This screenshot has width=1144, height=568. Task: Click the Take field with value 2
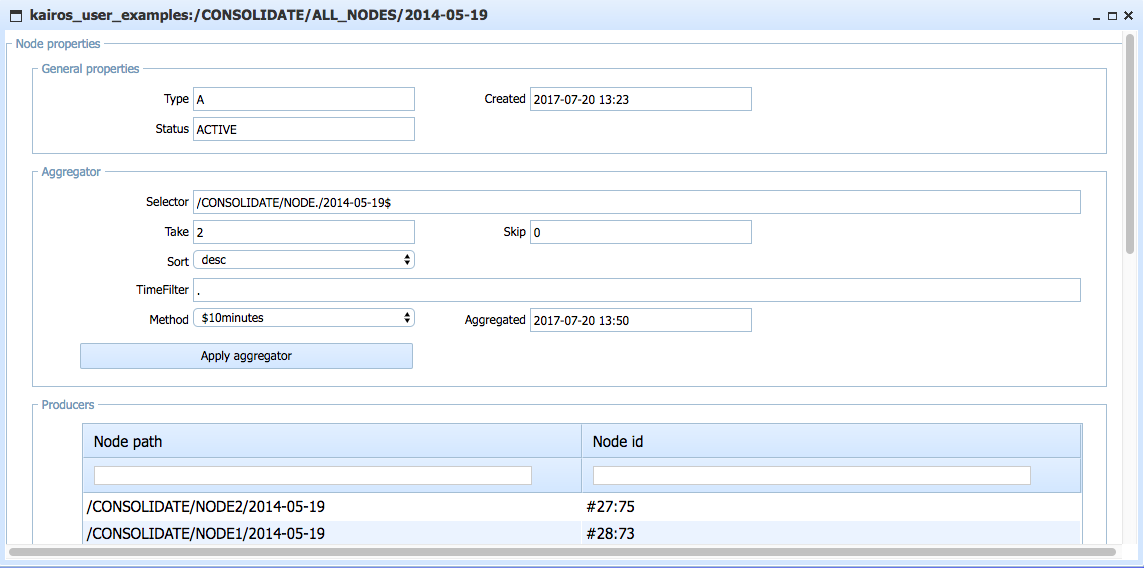[304, 232]
